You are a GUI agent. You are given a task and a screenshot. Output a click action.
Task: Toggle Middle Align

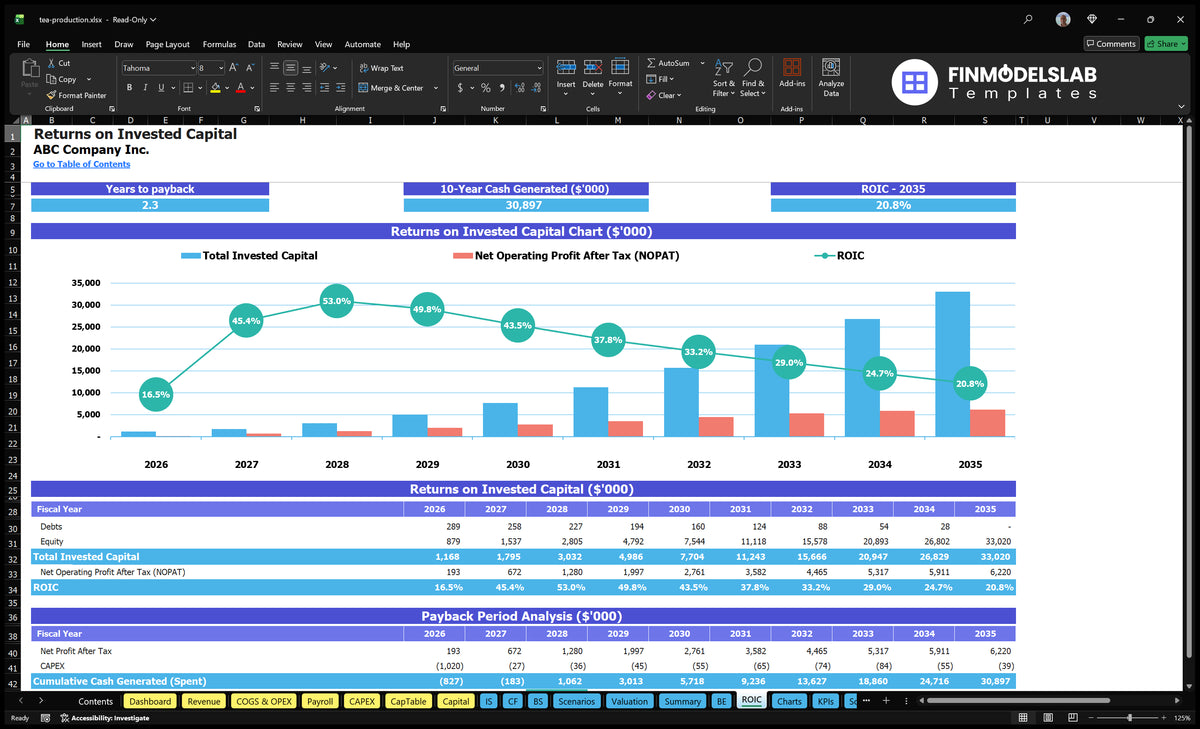point(291,68)
